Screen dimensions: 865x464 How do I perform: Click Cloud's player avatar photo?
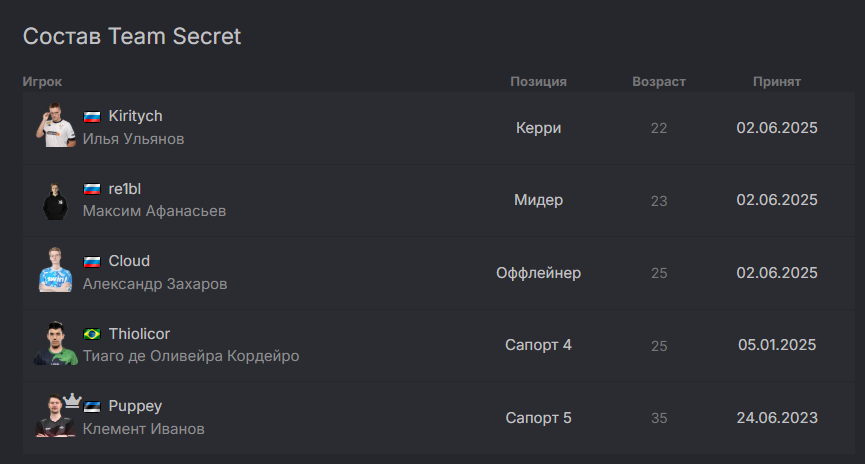[x=56, y=272]
